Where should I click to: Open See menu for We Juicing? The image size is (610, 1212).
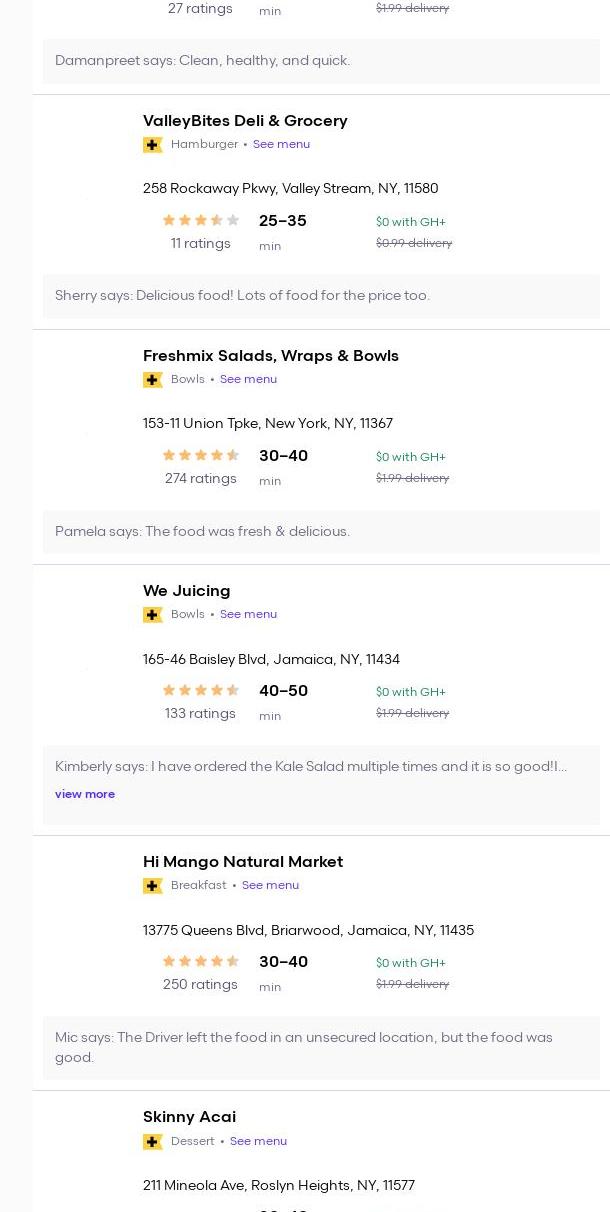(x=248, y=614)
